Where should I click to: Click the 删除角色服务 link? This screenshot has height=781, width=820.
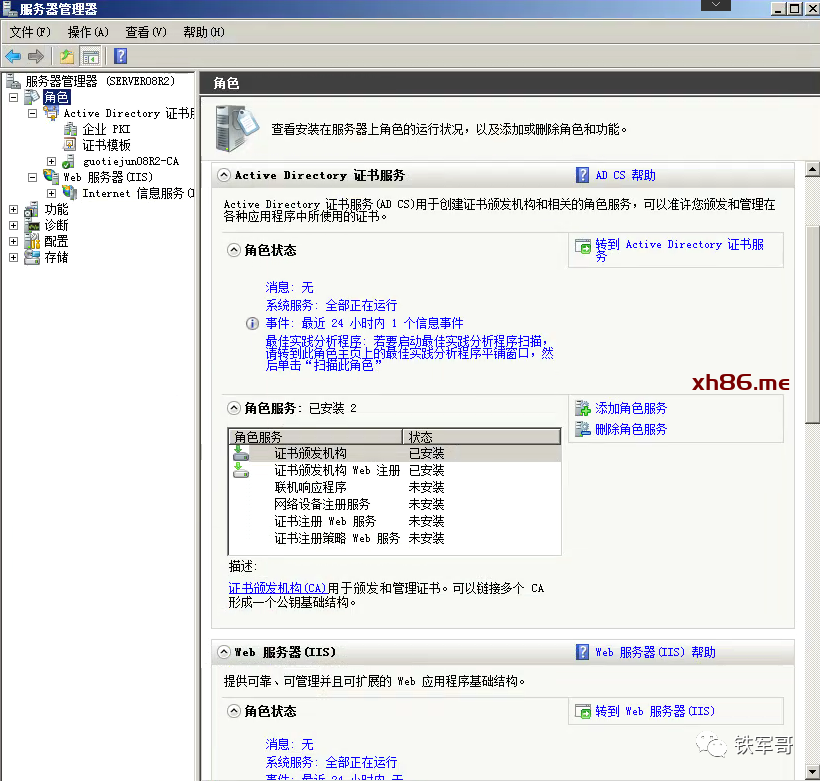tap(631, 429)
